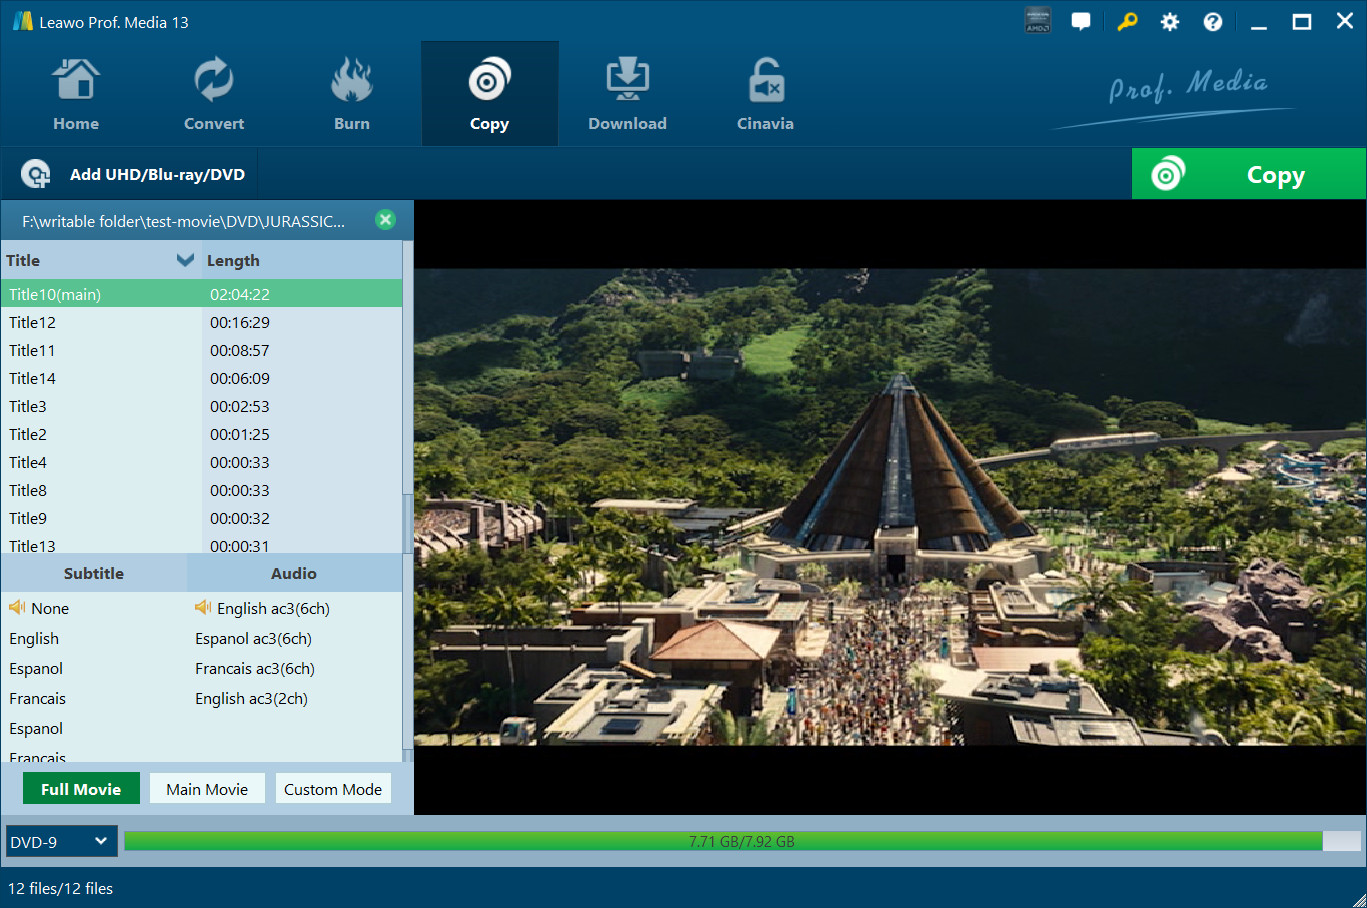This screenshot has width=1367, height=908.
Task: Open the Burn module
Action: click(x=352, y=95)
